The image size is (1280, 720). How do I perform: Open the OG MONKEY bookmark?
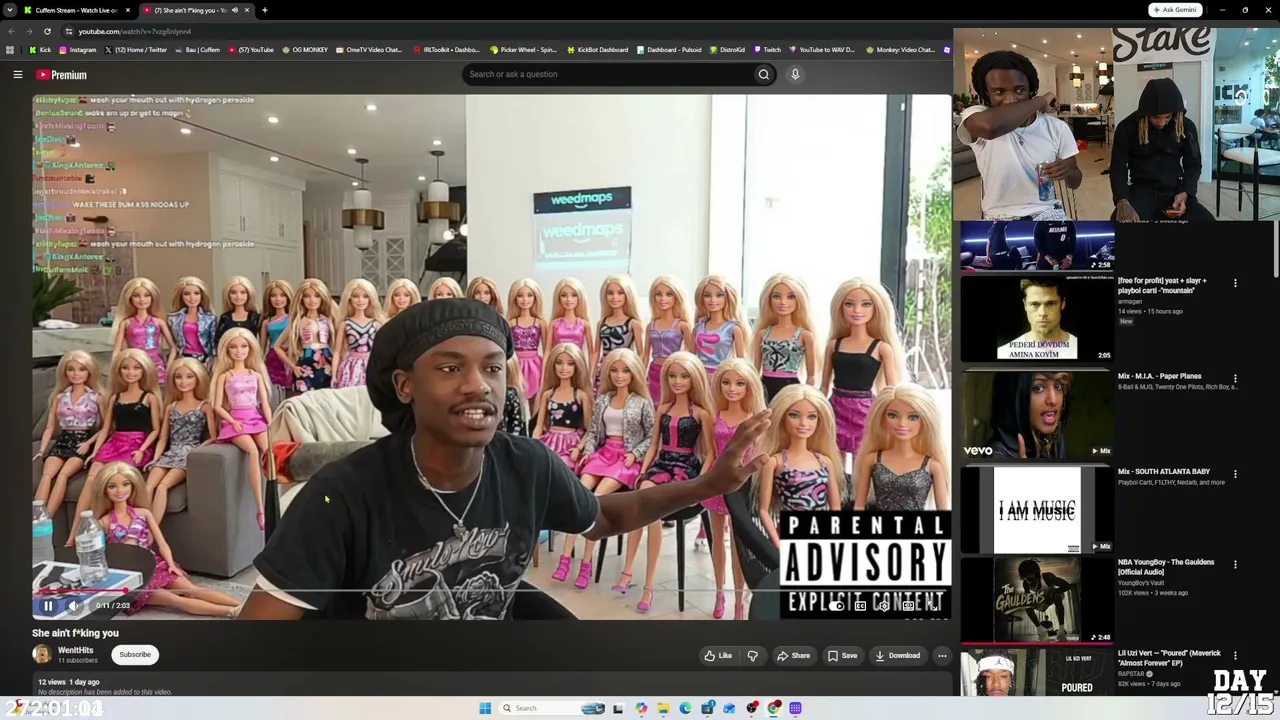pyautogui.click(x=305, y=50)
